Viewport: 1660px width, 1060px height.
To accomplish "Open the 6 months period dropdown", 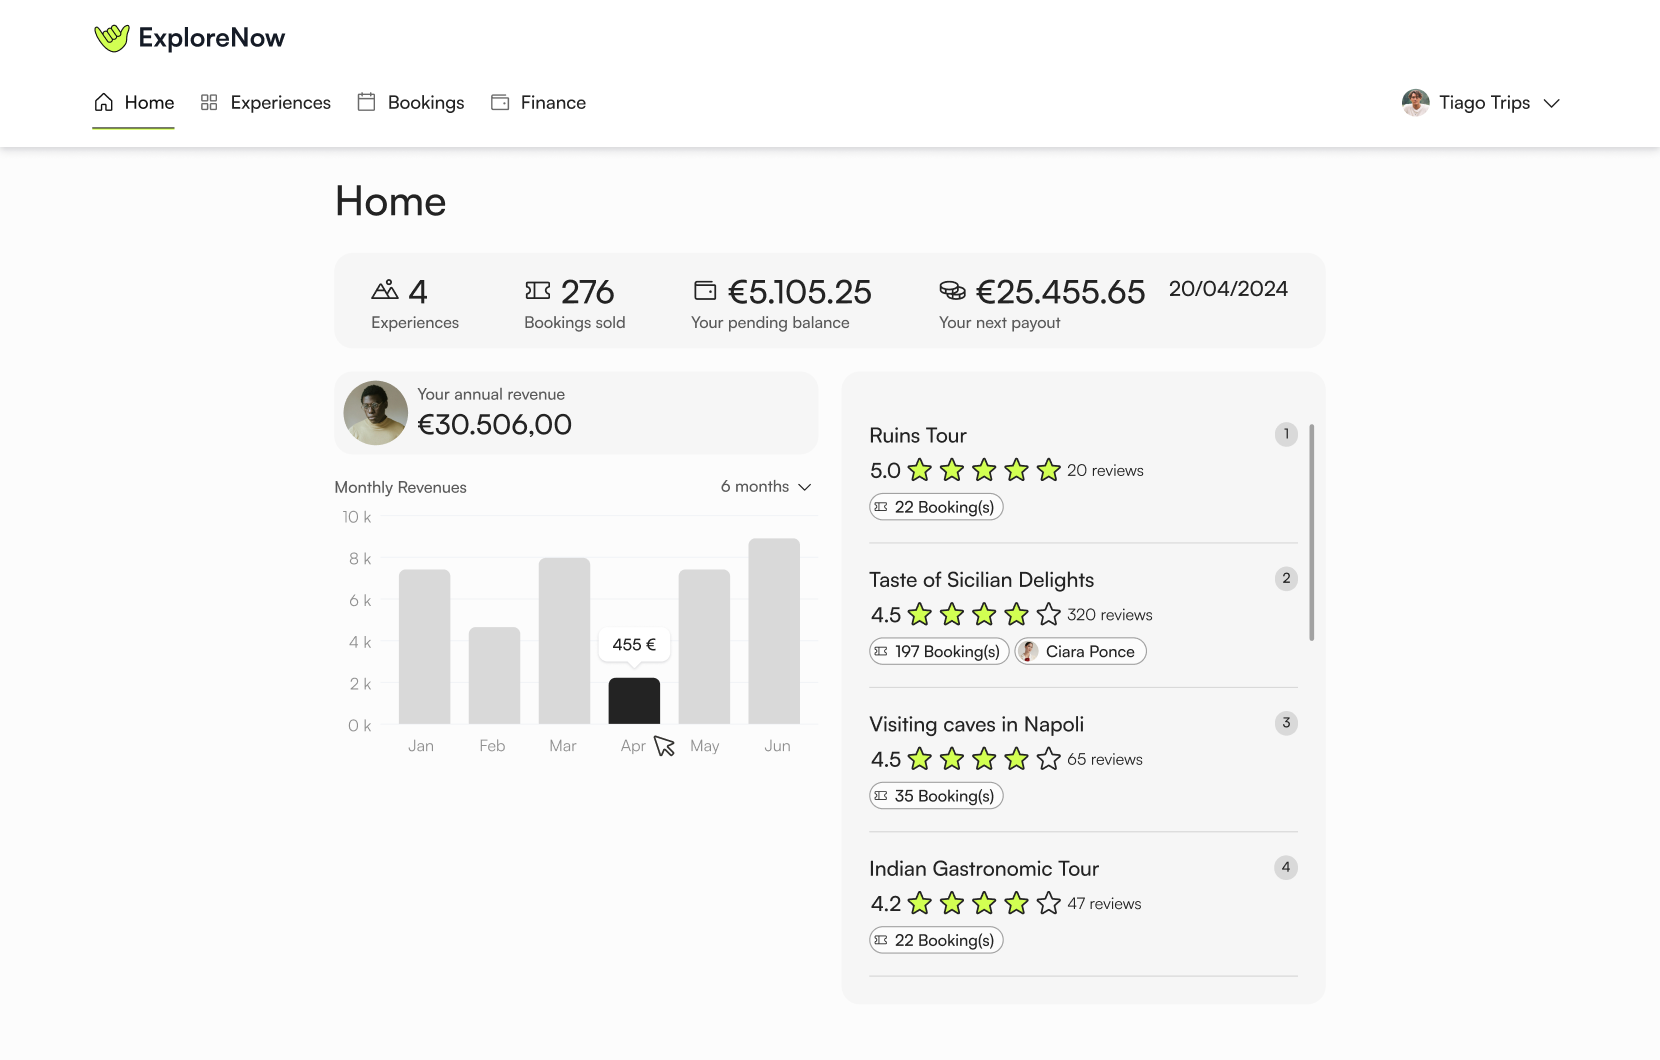I will pyautogui.click(x=766, y=487).
